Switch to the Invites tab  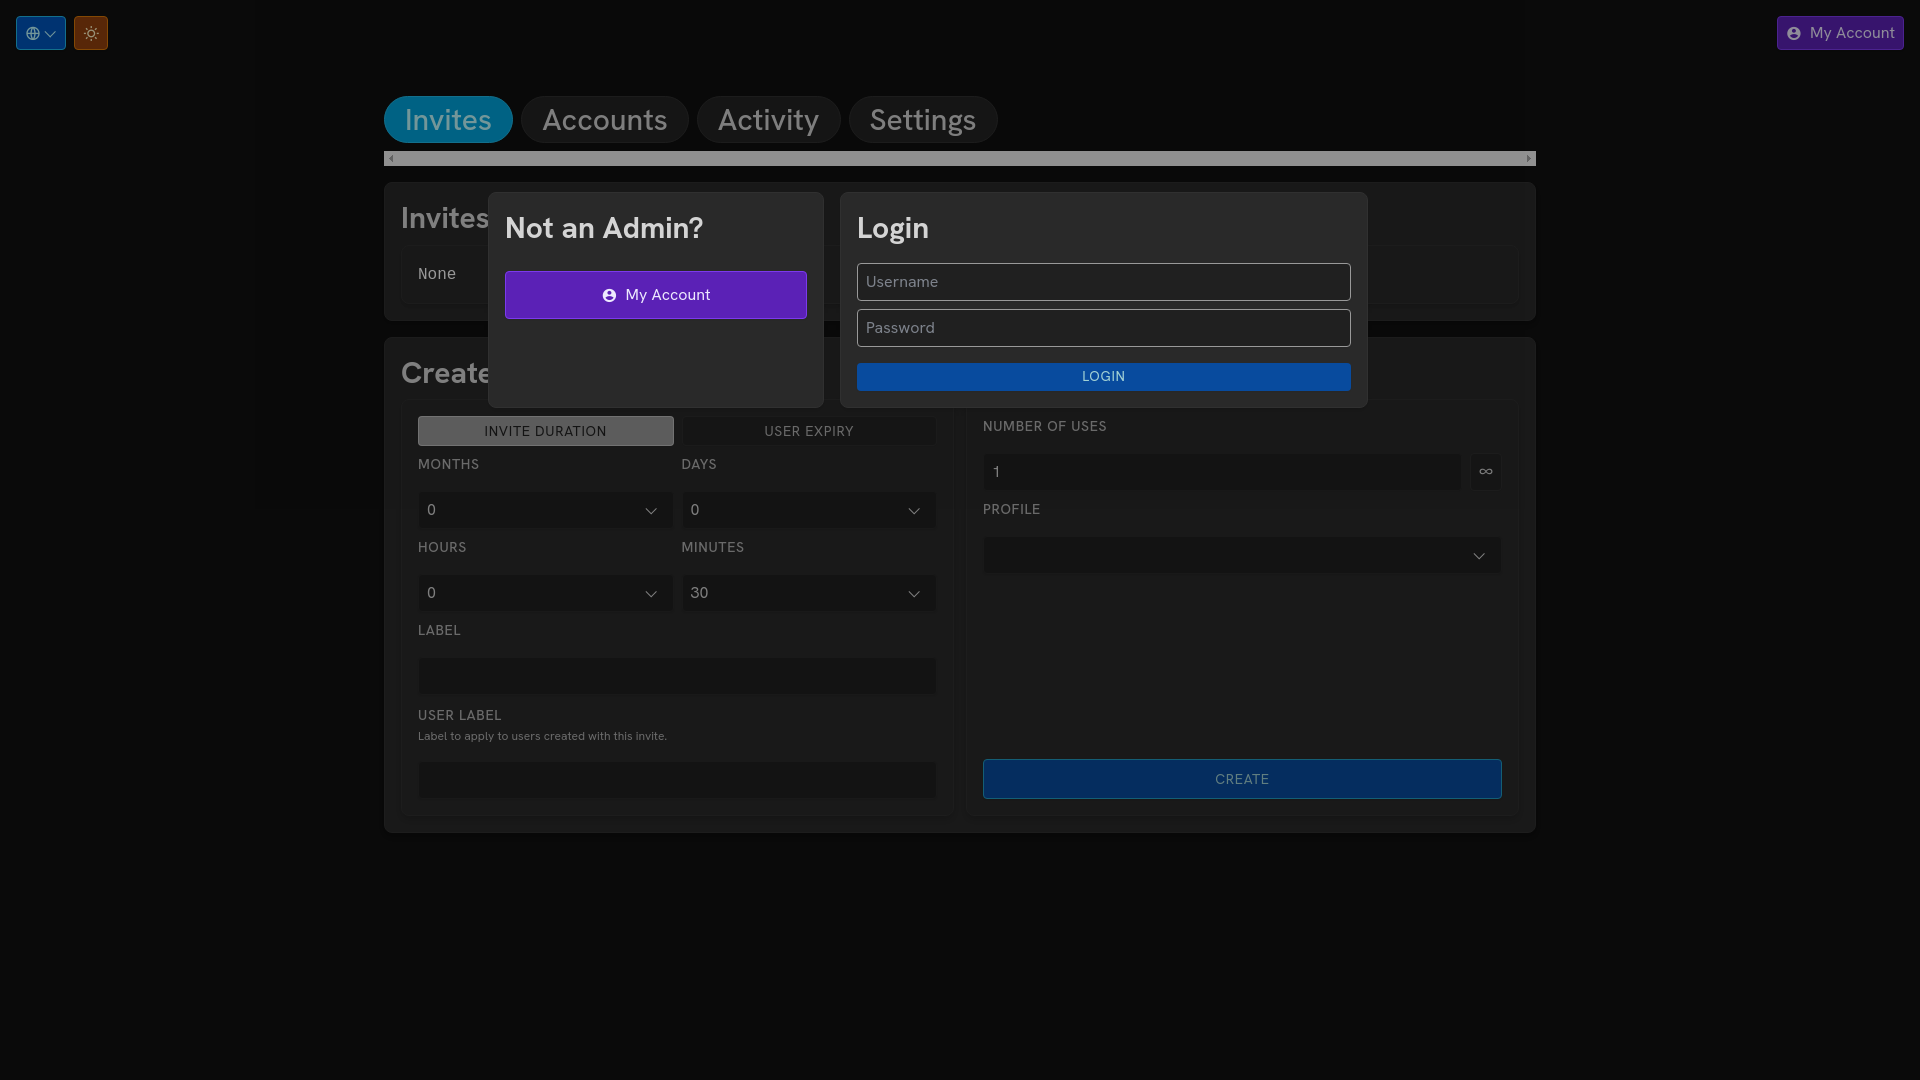coord(448,120)
